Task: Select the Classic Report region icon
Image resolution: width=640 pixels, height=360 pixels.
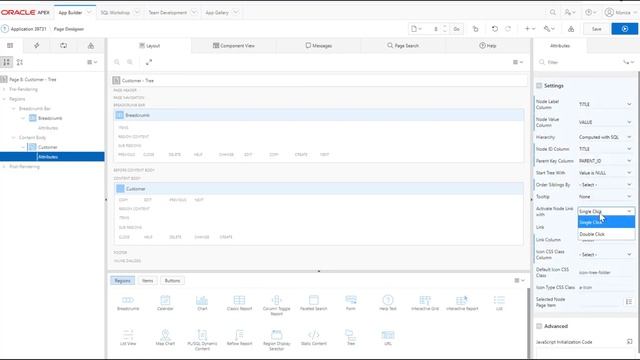Action: pos(239,300)
